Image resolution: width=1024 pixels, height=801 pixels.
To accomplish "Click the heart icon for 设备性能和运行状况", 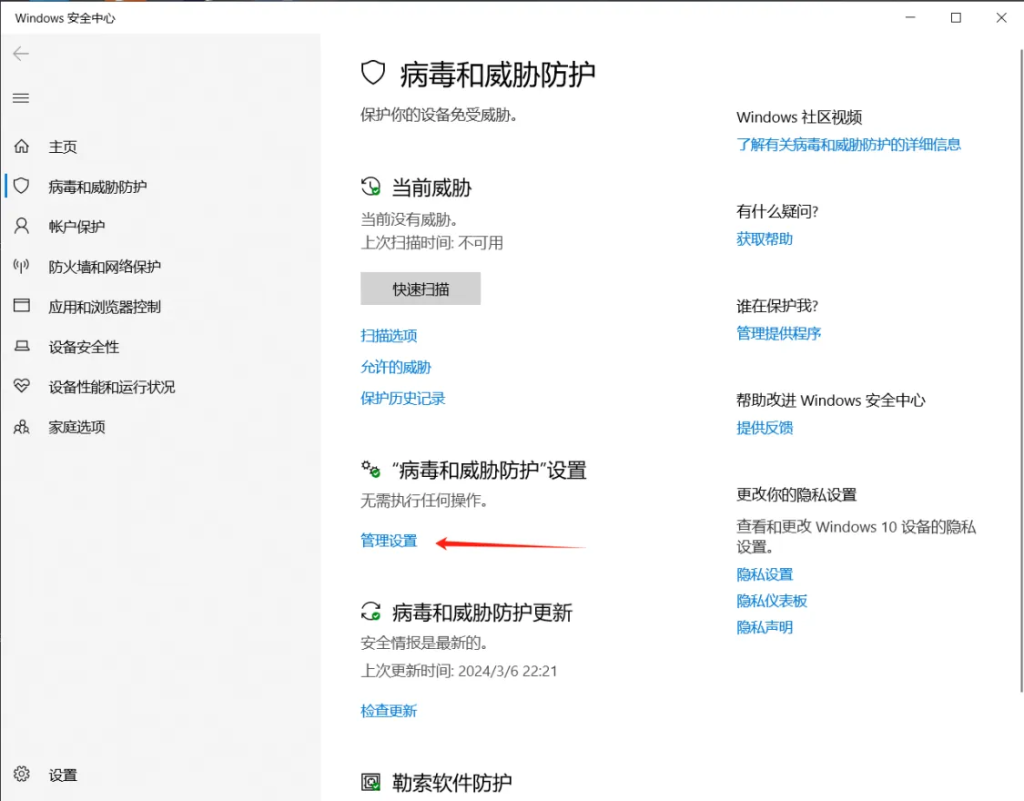I will click(x=22, y=386).
